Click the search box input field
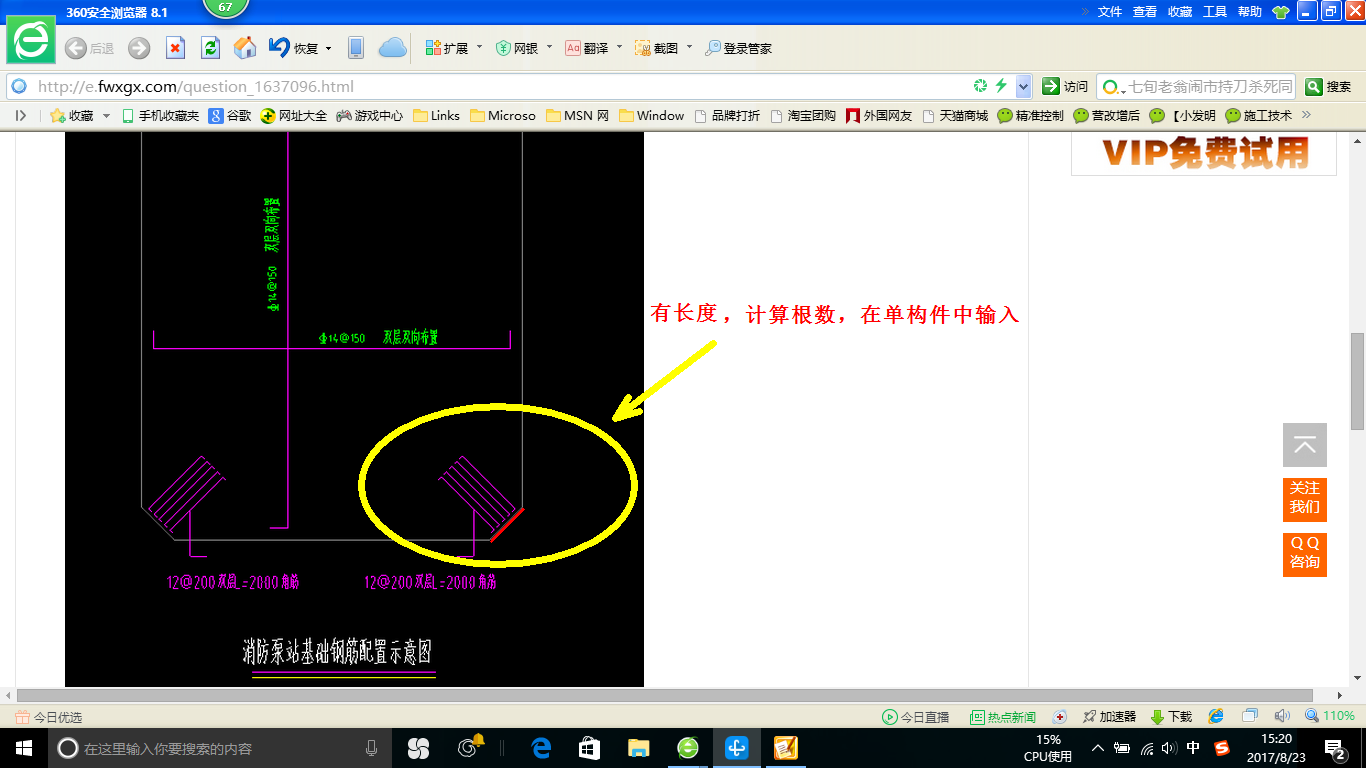Image resolution: width=1366 pixels, height=768 pixels. pos(1210,86)
